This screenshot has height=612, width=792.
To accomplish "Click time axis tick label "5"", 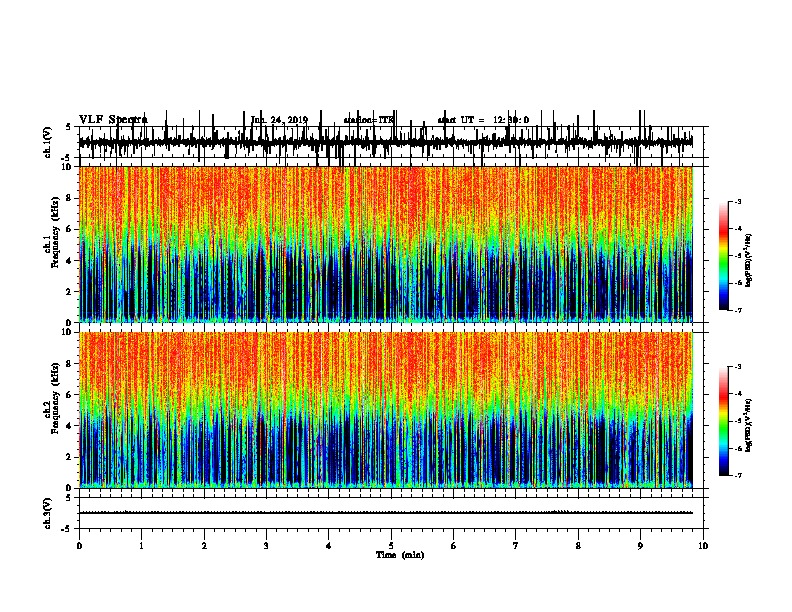I will [x=391, y=546].
